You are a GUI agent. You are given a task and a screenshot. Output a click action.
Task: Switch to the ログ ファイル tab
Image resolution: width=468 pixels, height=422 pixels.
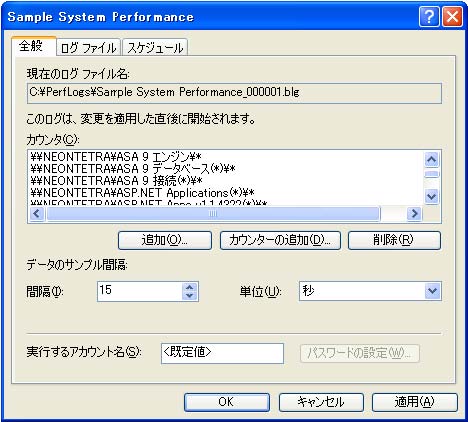pyautogui.click(x=88, y=48)
